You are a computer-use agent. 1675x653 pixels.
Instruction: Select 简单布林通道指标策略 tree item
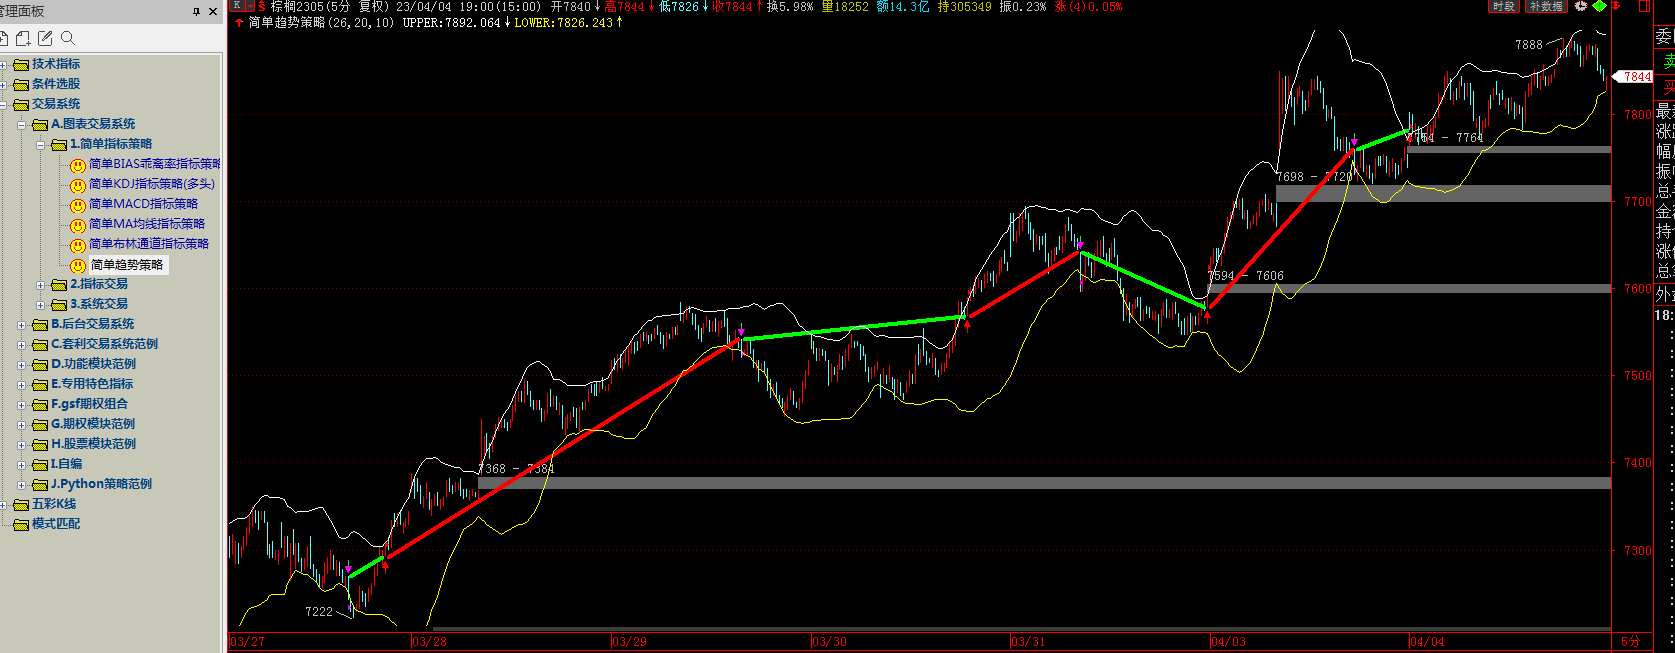pyautogui.click(x=149, y=244)
